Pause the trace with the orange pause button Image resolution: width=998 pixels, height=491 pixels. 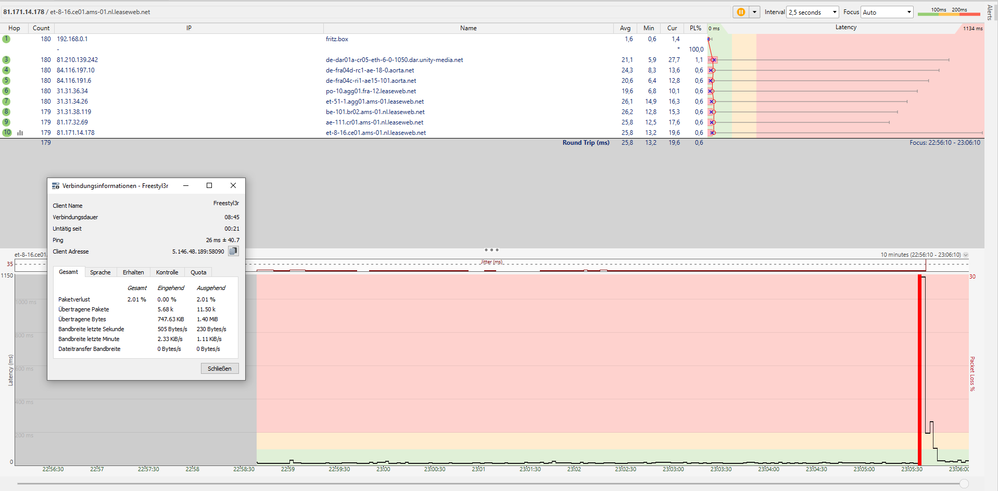point(741,12)
